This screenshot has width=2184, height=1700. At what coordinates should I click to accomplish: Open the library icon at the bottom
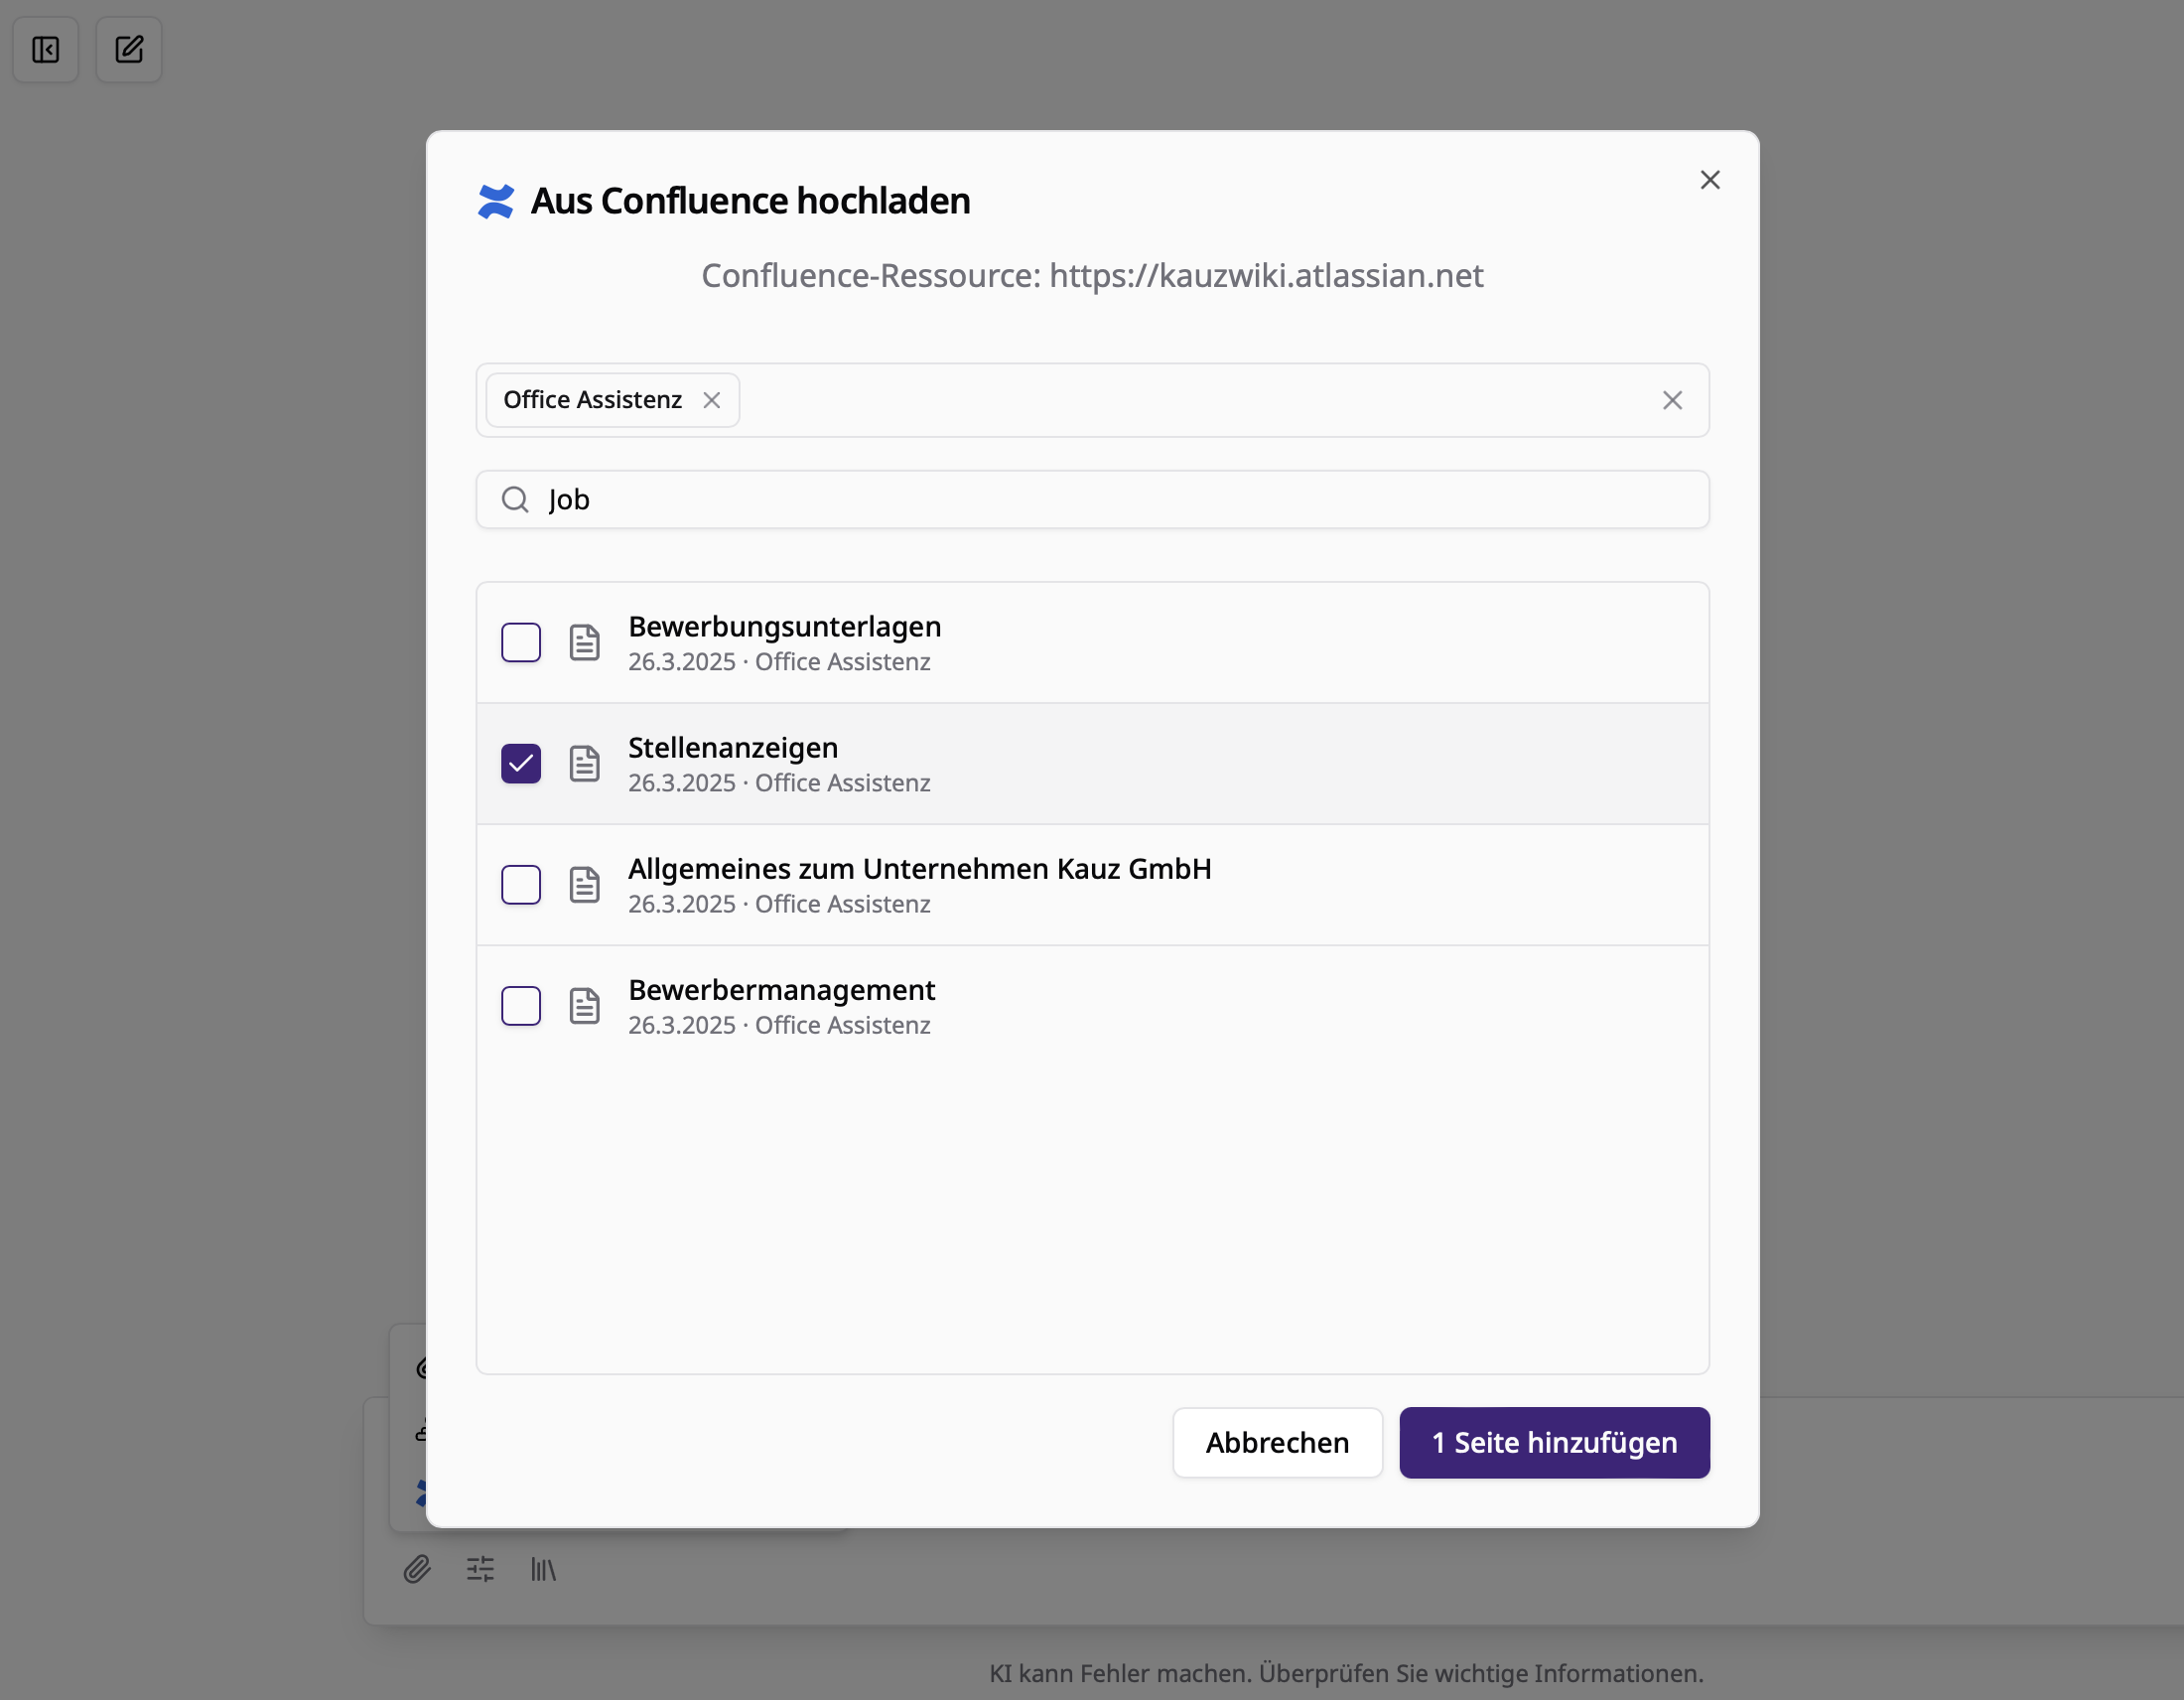coord(543,1569)
